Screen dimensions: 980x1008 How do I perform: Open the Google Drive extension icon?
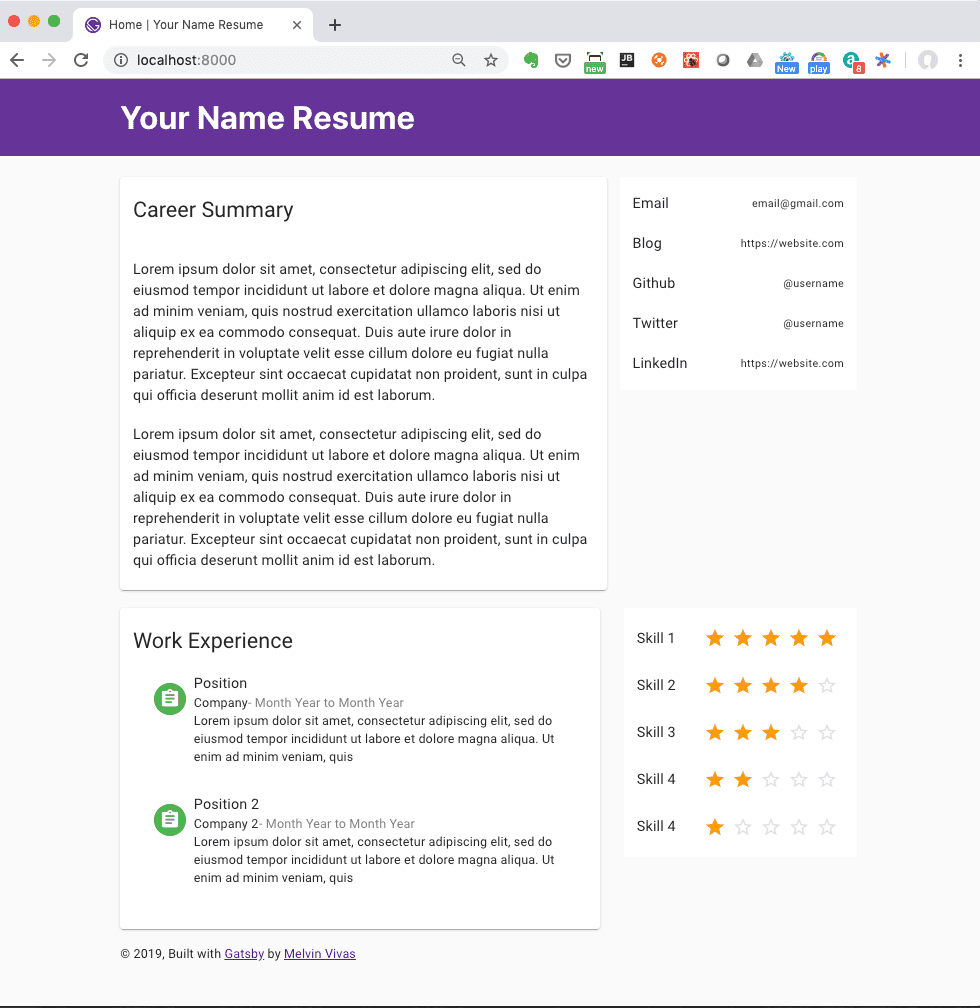(754, 60)
